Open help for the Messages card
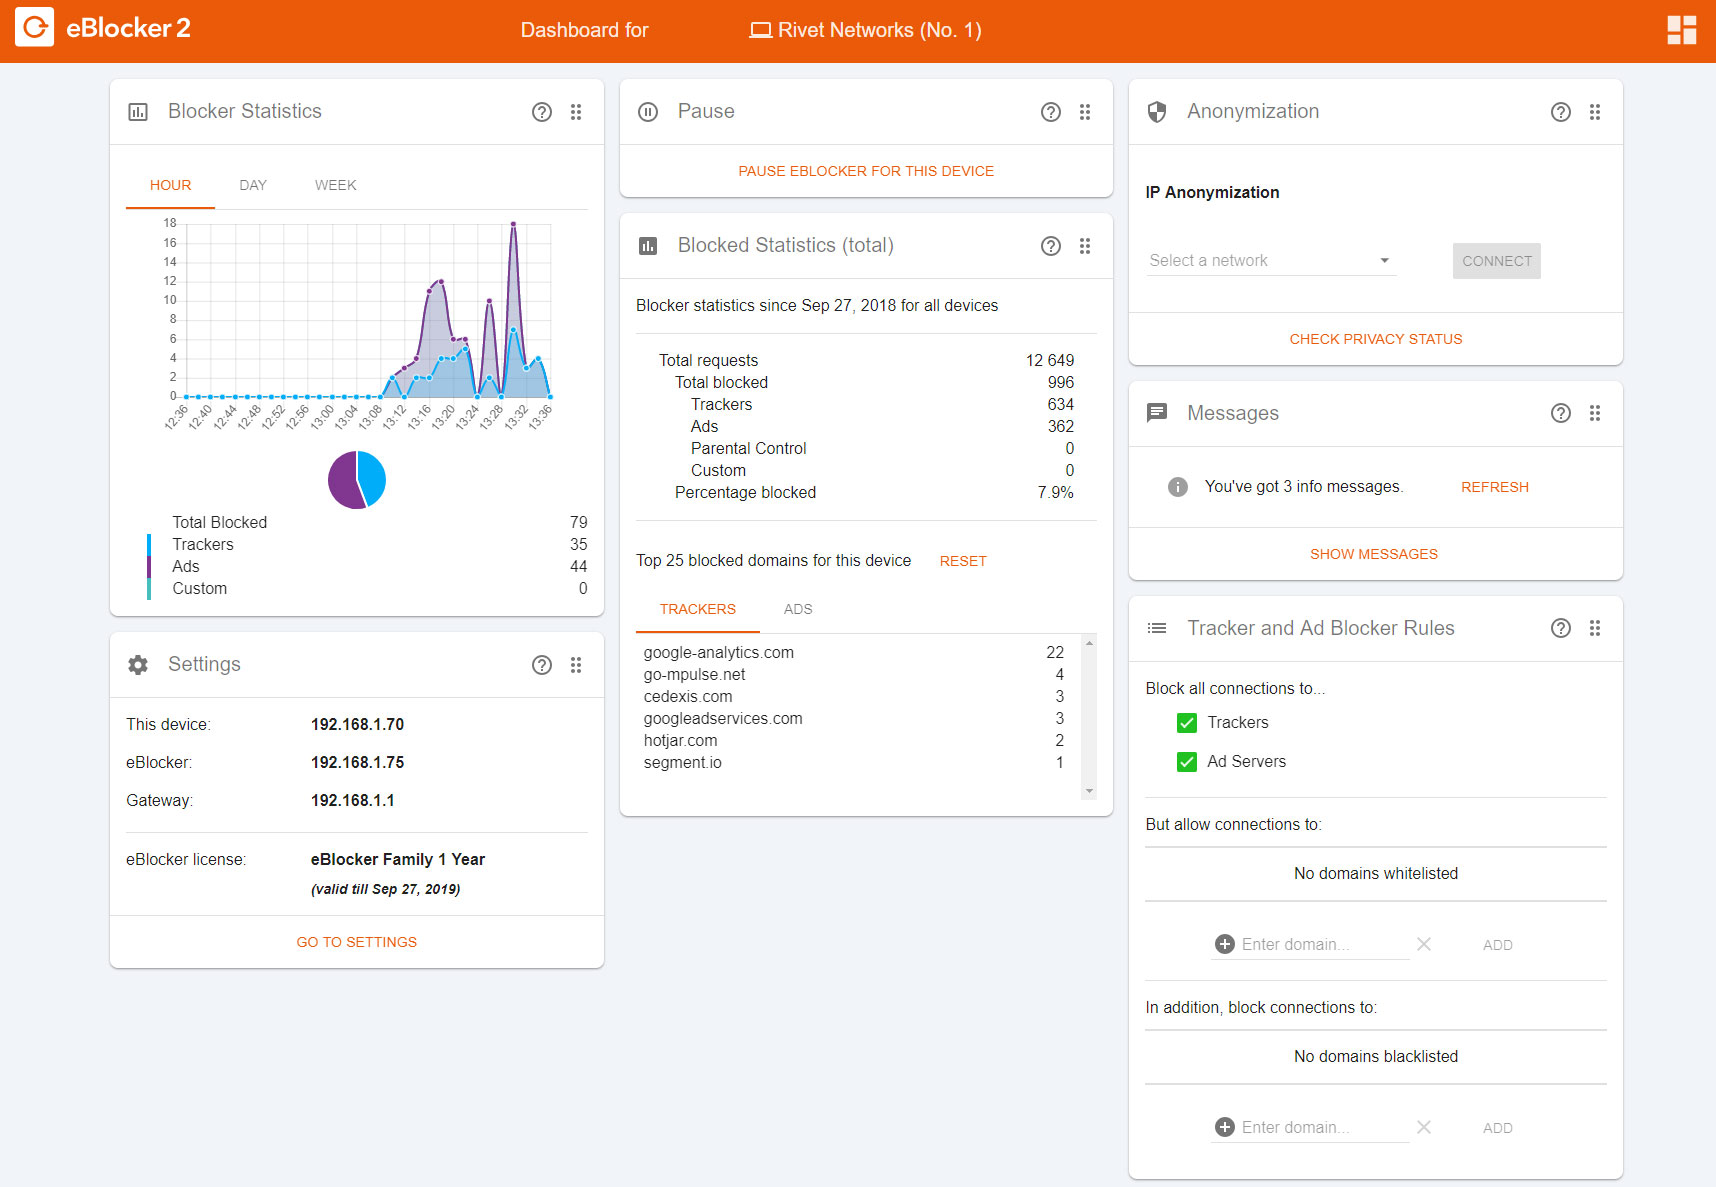Image resolution: width=1716 pixels, height=1187 pixels. (1561, 413)
